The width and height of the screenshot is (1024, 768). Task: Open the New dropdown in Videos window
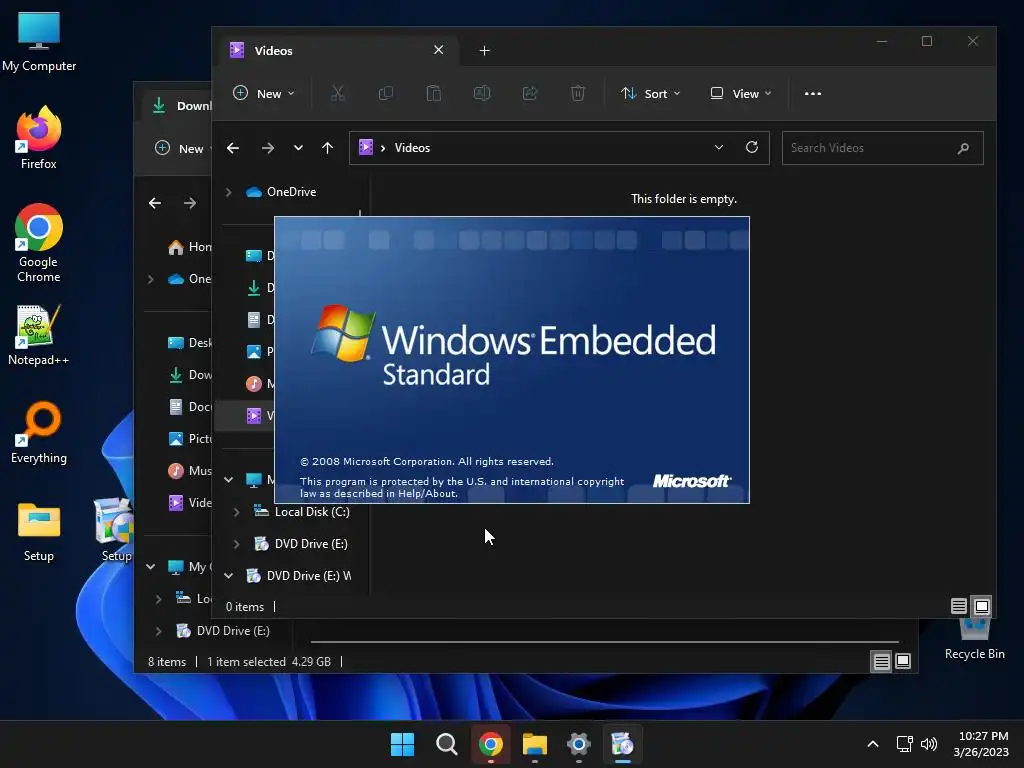click(264, 93)
